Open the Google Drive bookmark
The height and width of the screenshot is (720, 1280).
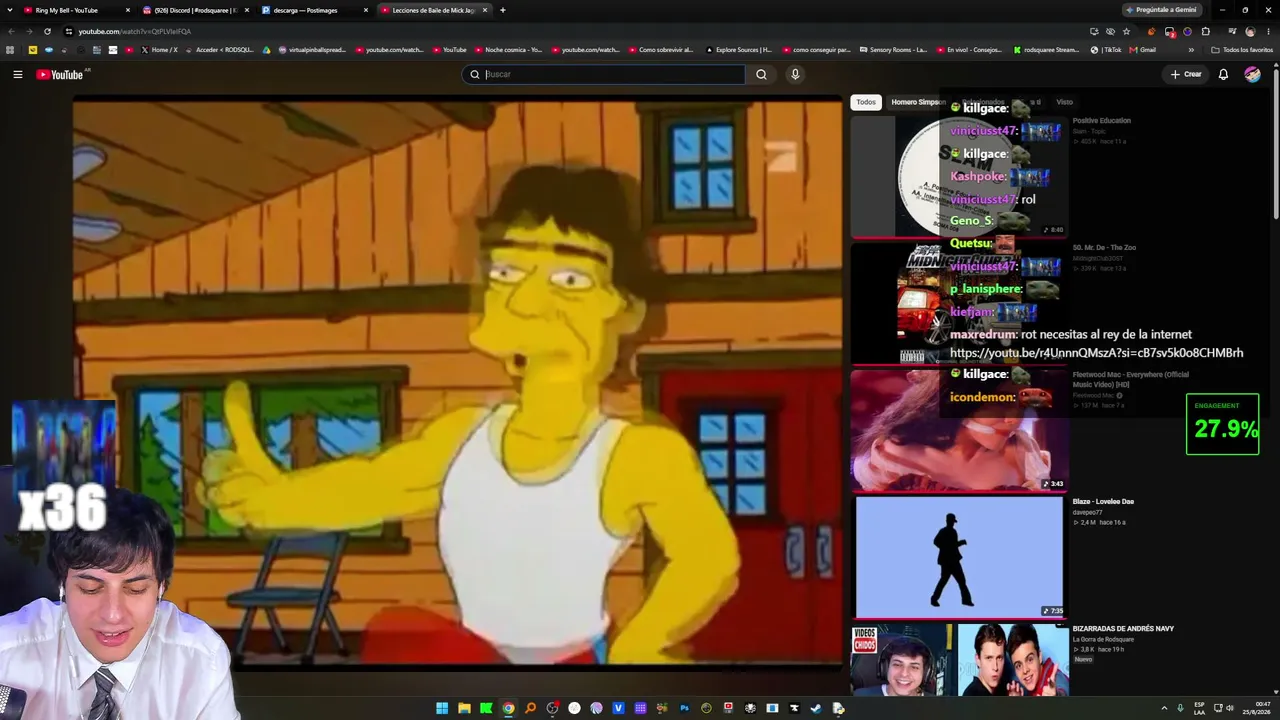click(x=266, y=50)
